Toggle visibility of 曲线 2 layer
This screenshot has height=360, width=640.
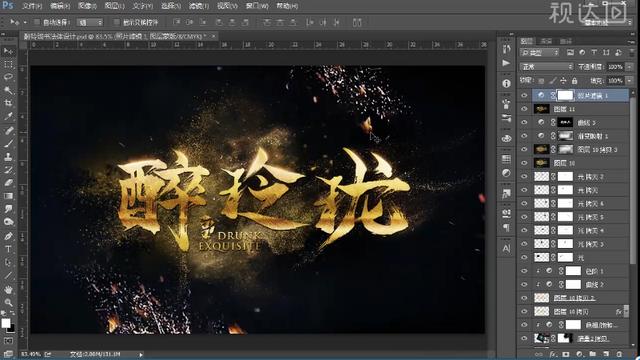click(x=524, y=284)
